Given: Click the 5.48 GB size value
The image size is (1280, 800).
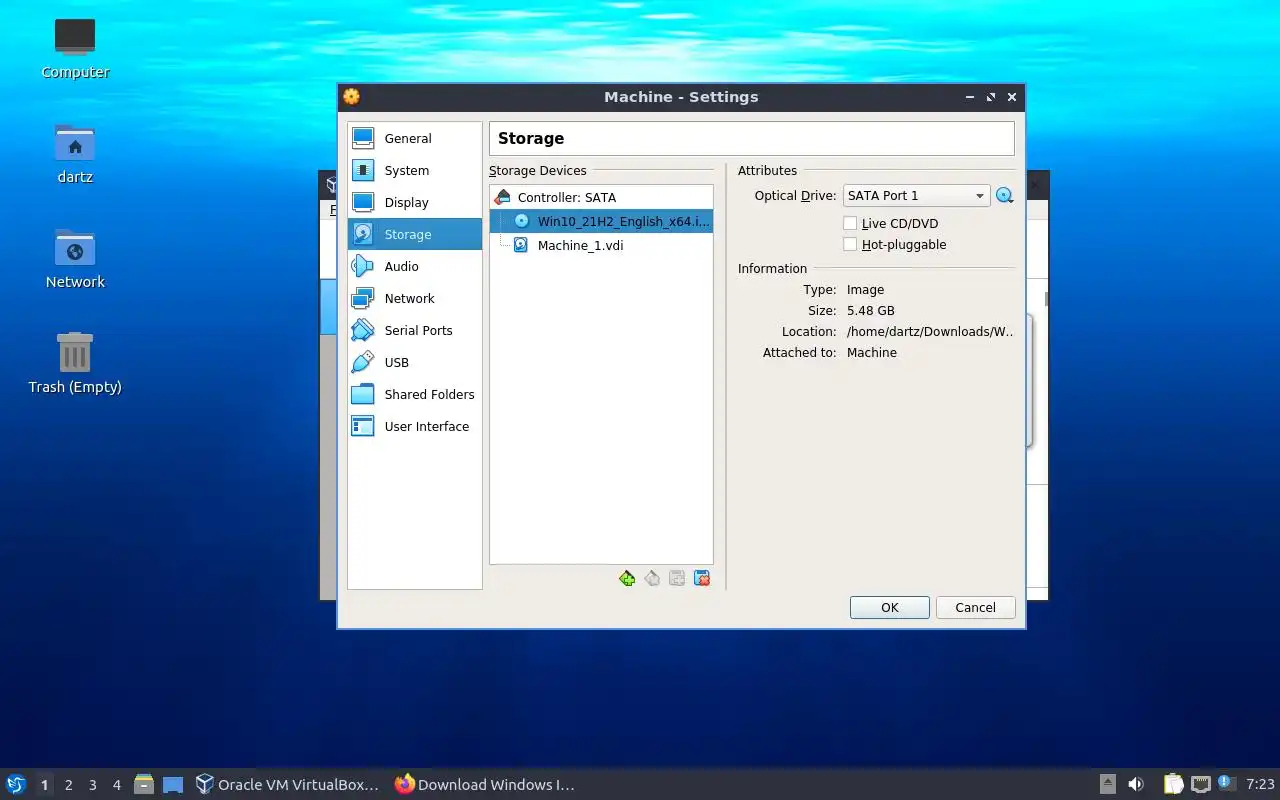Looking at the screenshot, I should [870, 311].
